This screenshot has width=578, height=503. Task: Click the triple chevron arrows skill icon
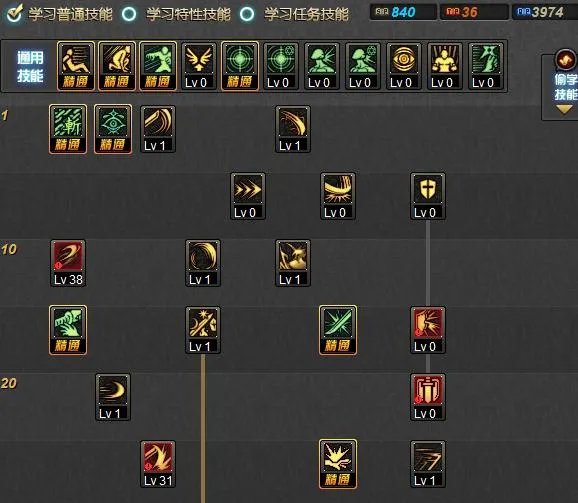248,196
